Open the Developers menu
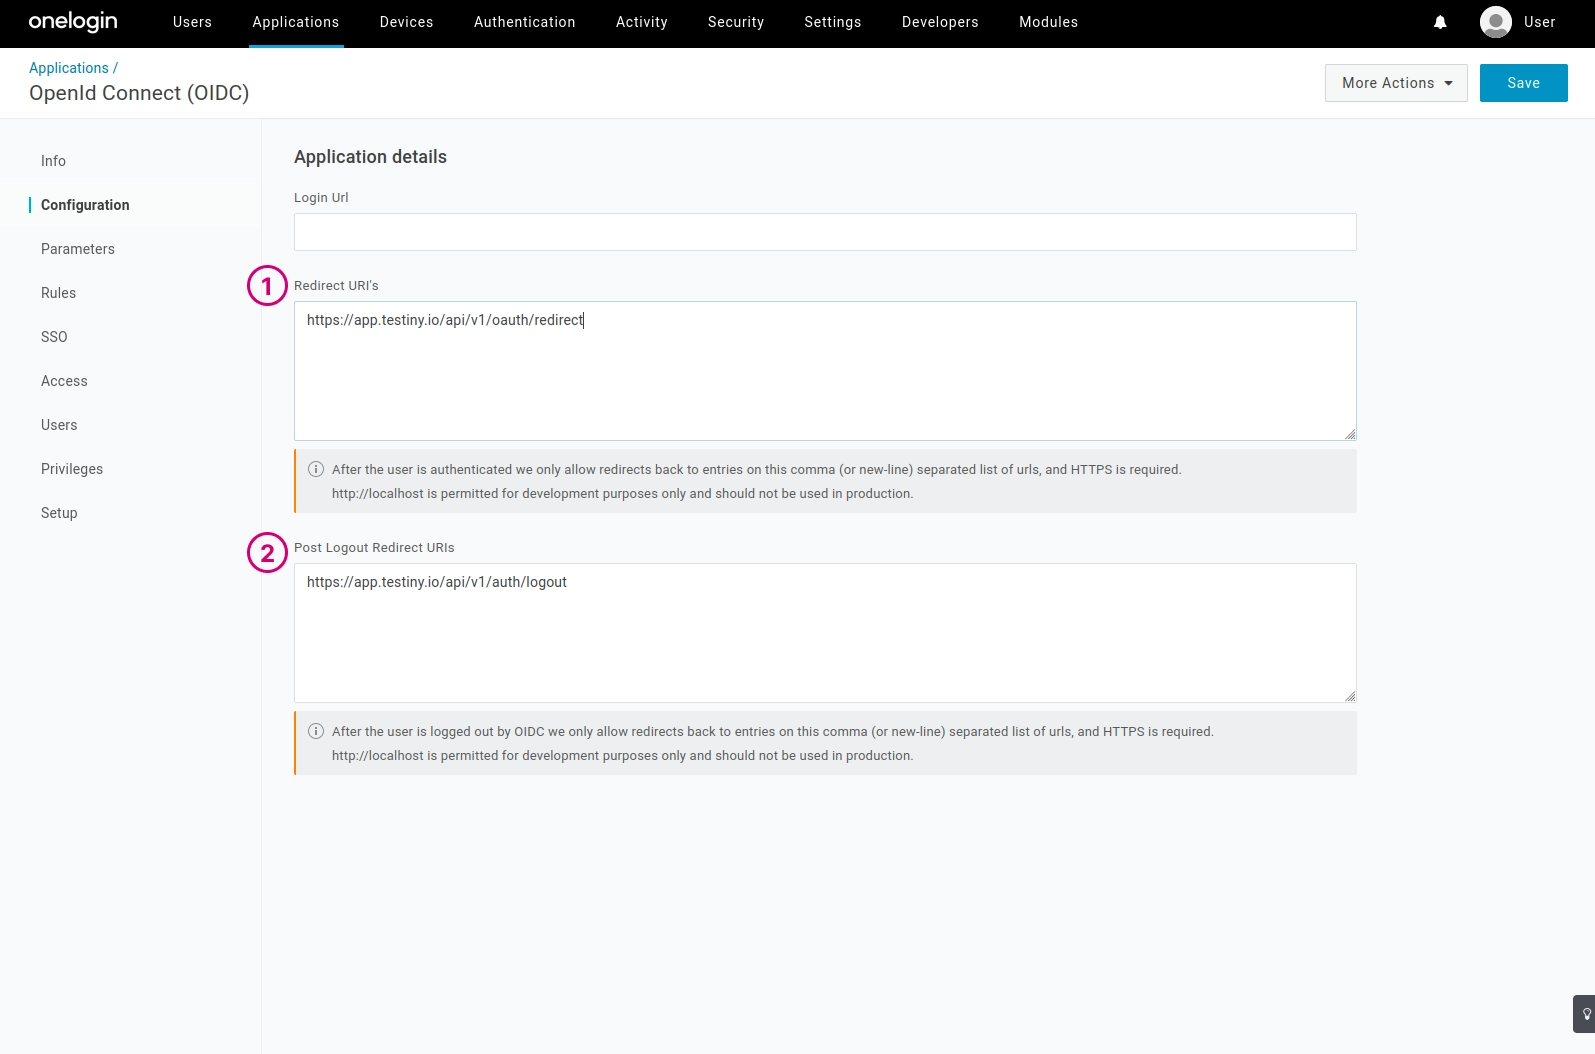Screen dimensions: 1595x1054 pos(940,22)
